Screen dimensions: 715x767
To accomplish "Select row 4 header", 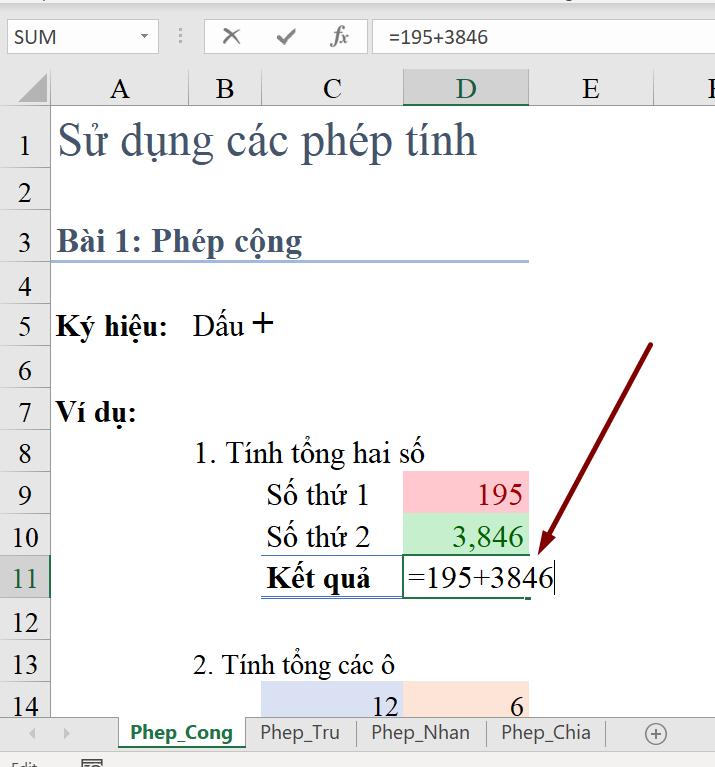I will click(25, 283).
